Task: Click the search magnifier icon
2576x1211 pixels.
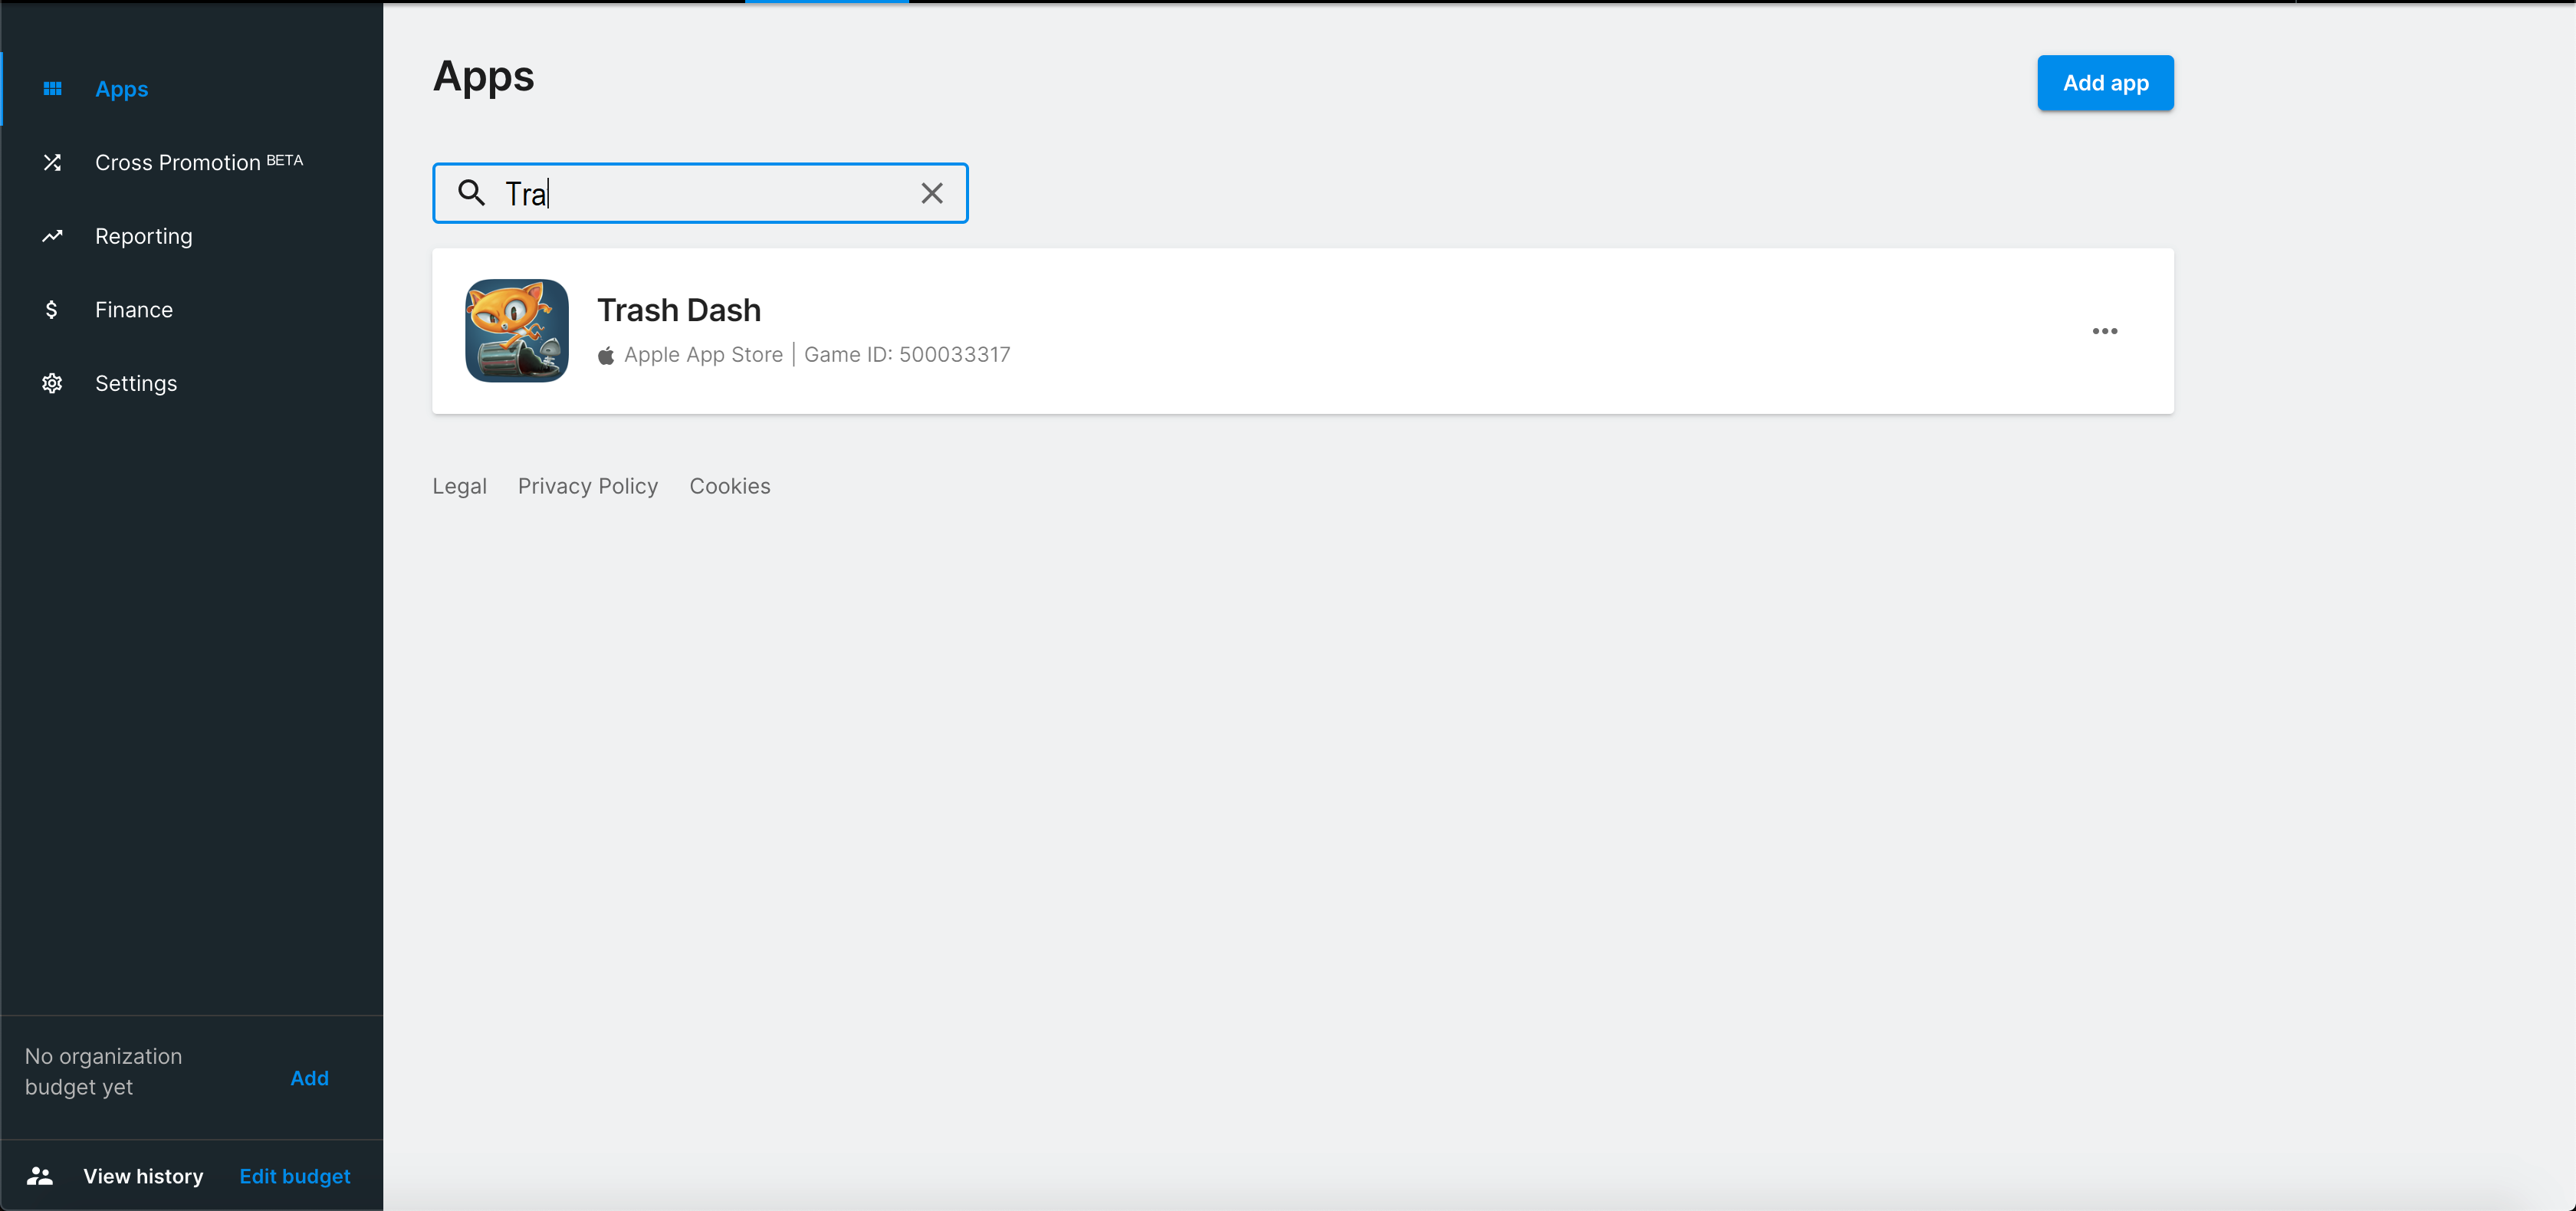Action: click(x=471, y=193)
